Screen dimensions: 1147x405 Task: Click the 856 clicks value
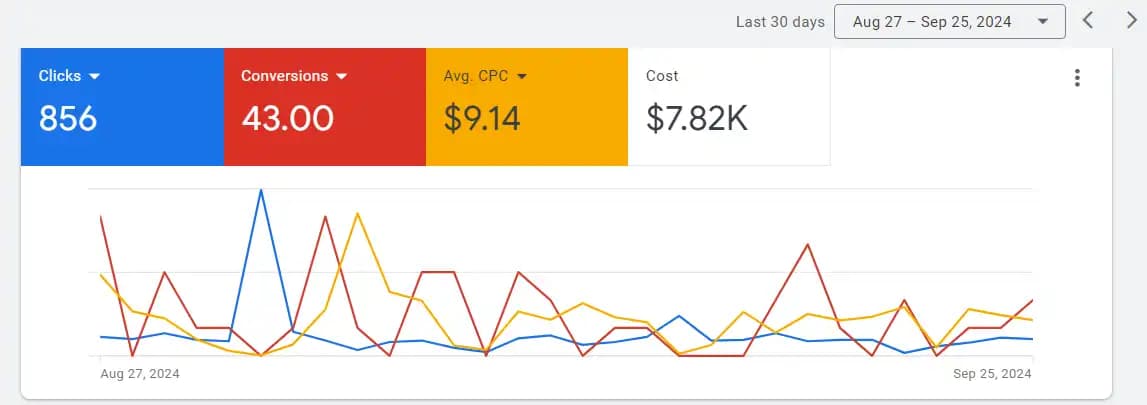click(67, 118)
